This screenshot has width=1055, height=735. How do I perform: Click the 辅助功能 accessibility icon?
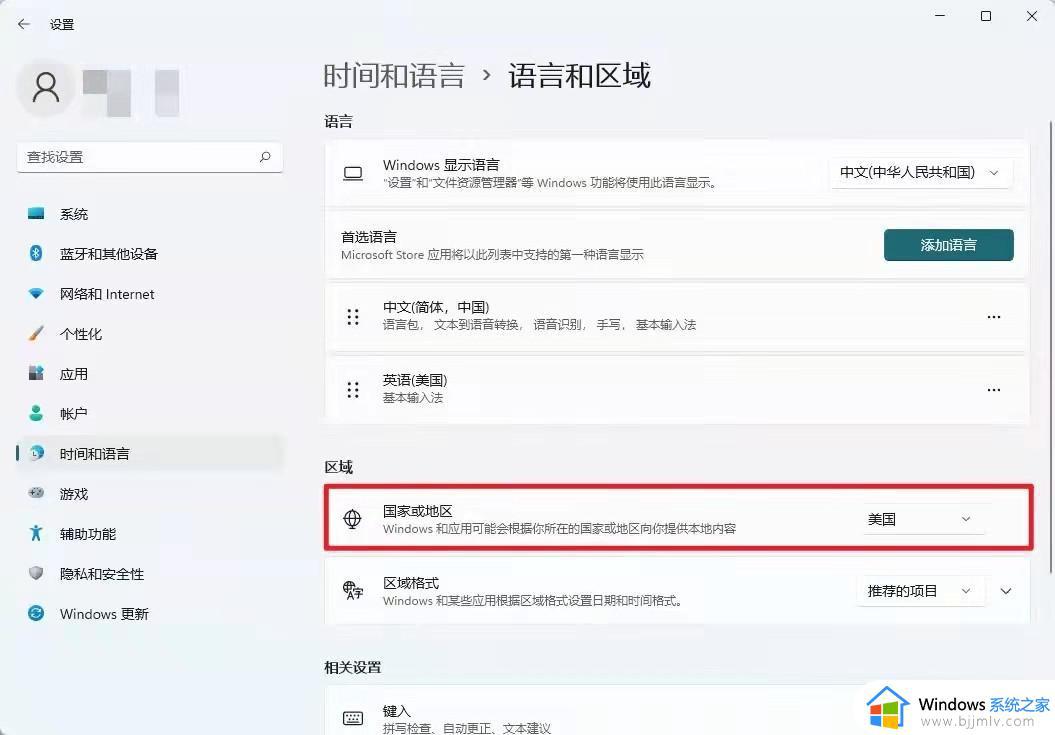point(36,533)
